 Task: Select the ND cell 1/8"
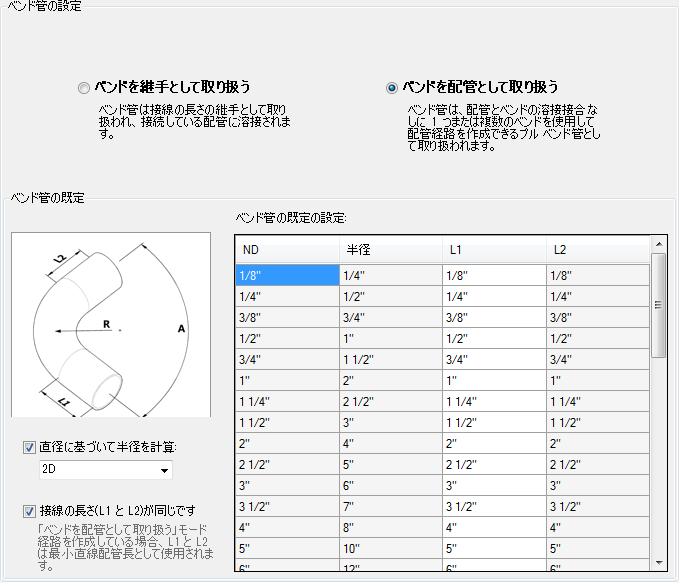(x=288, y=275)
